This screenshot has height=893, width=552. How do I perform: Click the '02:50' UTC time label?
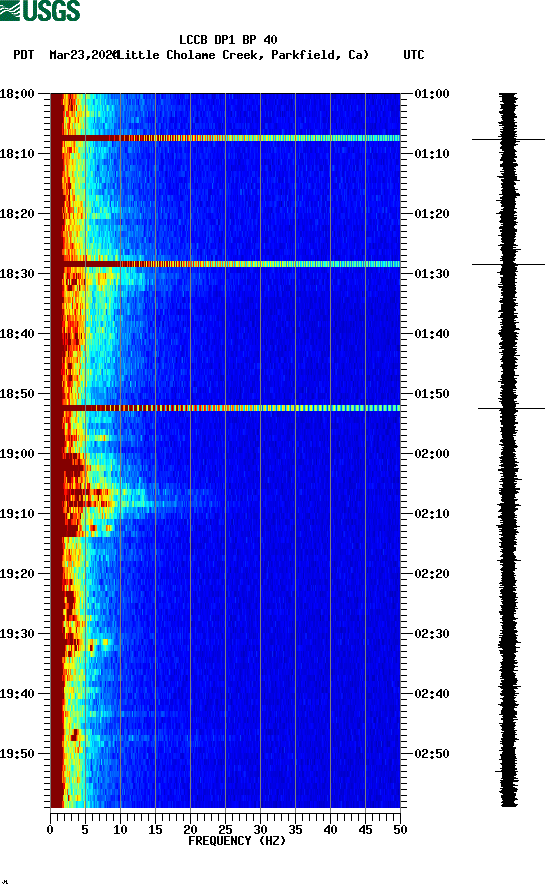432,753
